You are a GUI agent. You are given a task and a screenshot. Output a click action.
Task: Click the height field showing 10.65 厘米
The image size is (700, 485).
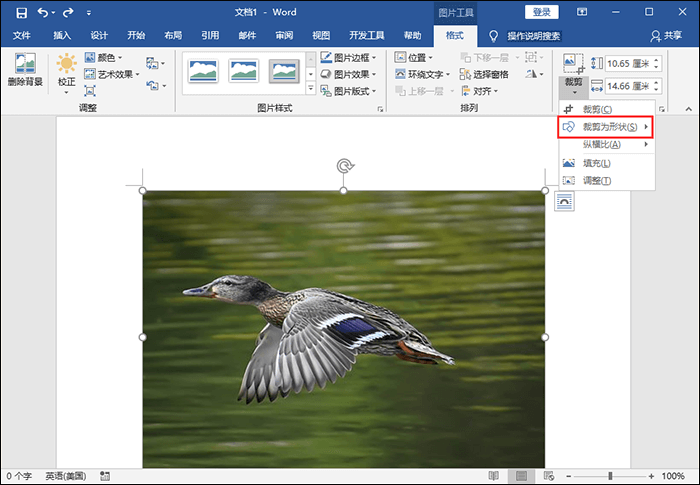[629, 63]
